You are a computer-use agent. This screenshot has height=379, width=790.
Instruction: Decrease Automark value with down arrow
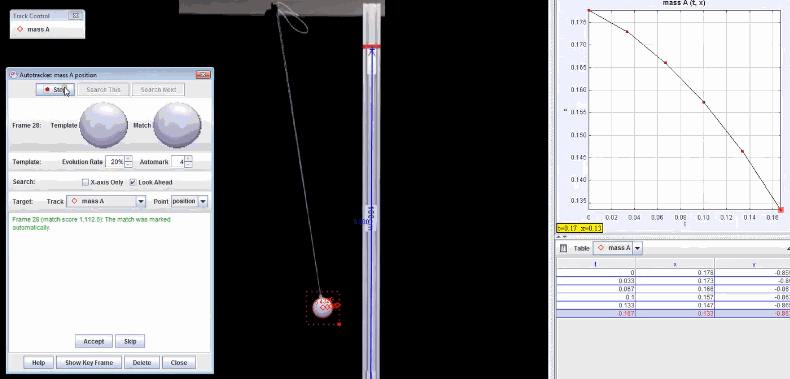[188, 165]
